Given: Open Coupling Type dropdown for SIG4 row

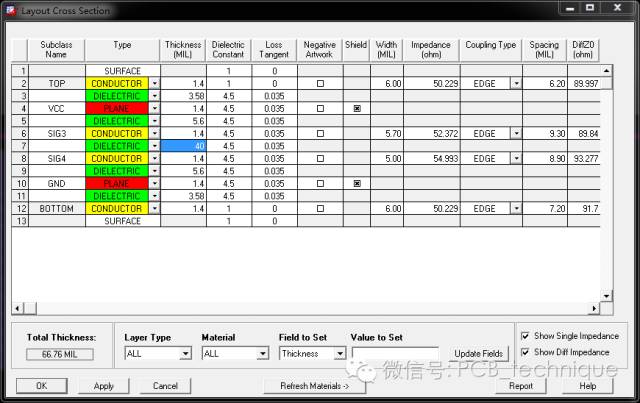Looking at the screenshot, I should click(516, 158).
